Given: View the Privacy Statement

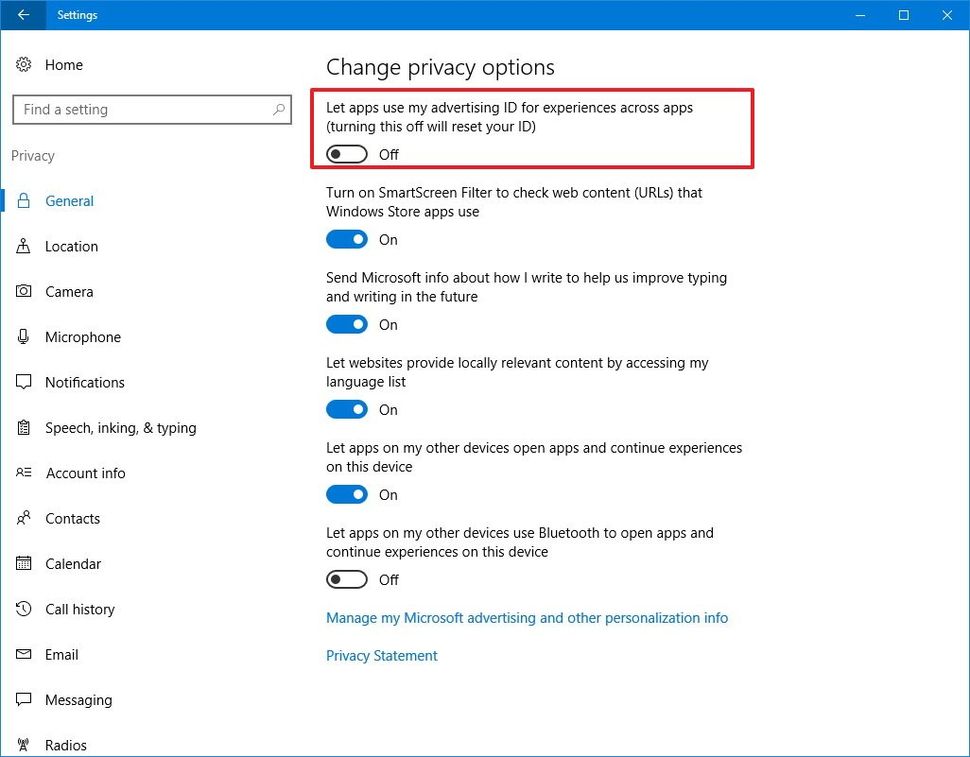Looking at the screenshot, I should (x=381, y=655).
